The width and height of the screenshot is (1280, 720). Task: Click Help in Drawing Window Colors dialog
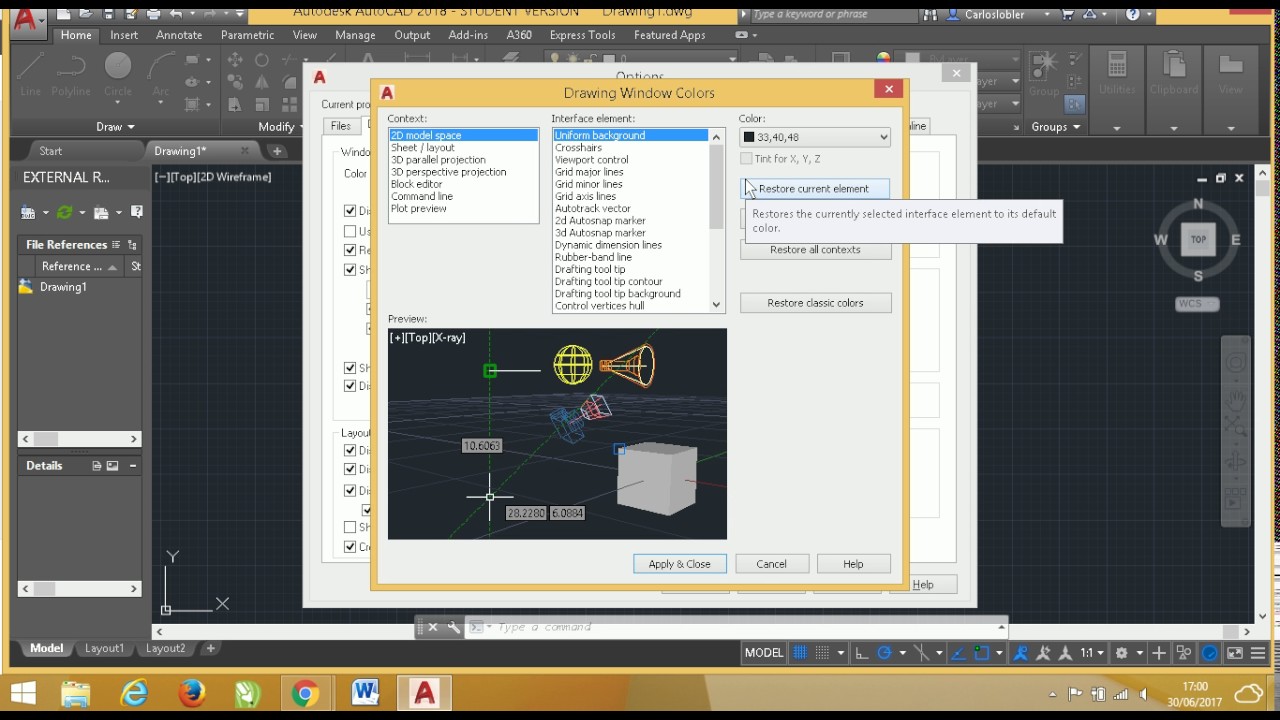[x=853, y=564]
